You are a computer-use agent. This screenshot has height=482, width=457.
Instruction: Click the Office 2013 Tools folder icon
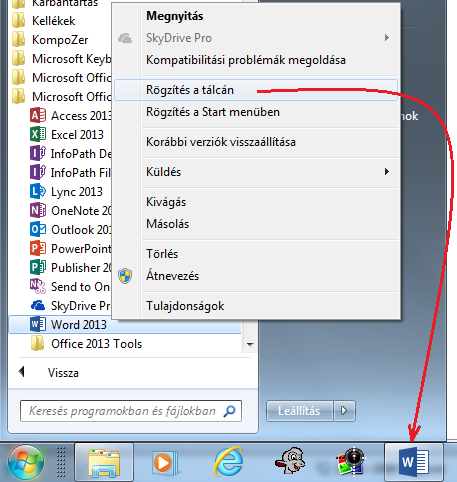tap(37, 343)
